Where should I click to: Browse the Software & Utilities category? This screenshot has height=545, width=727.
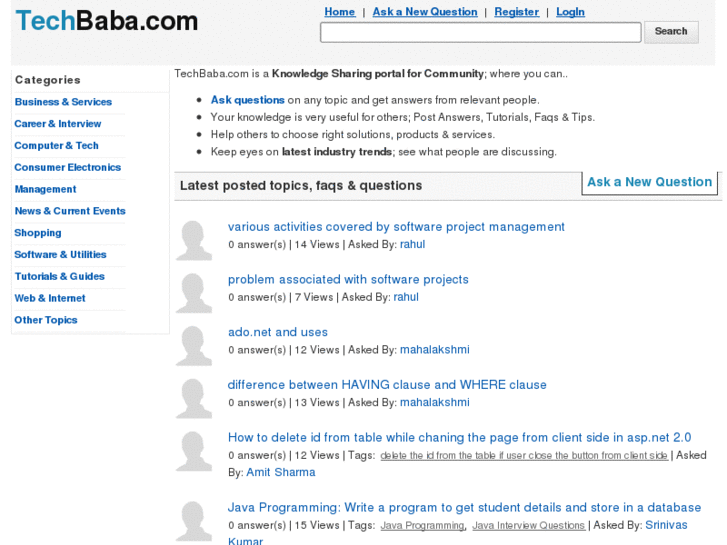tap(60, 255)
